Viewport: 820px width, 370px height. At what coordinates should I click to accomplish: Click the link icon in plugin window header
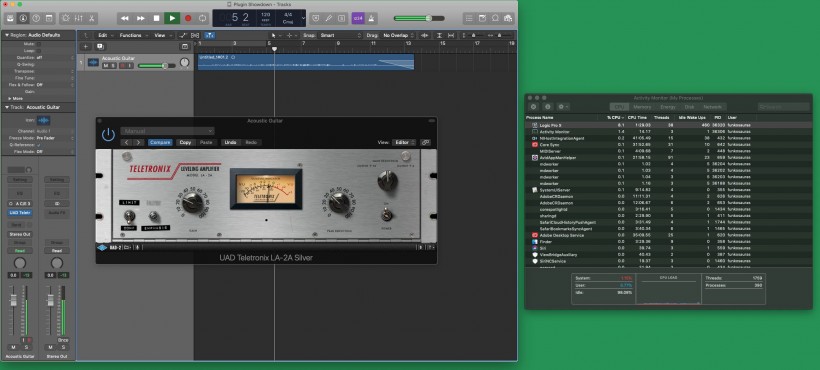(x=425, y=142)
